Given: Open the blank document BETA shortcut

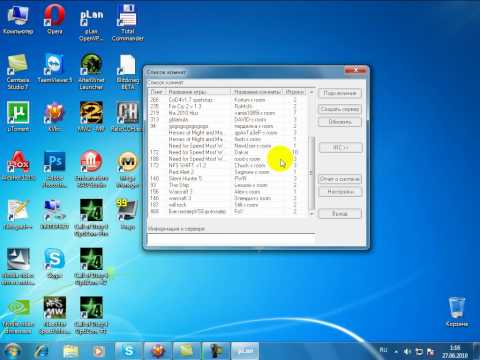Looking at the screenshot, I should [x=128, y=71].
